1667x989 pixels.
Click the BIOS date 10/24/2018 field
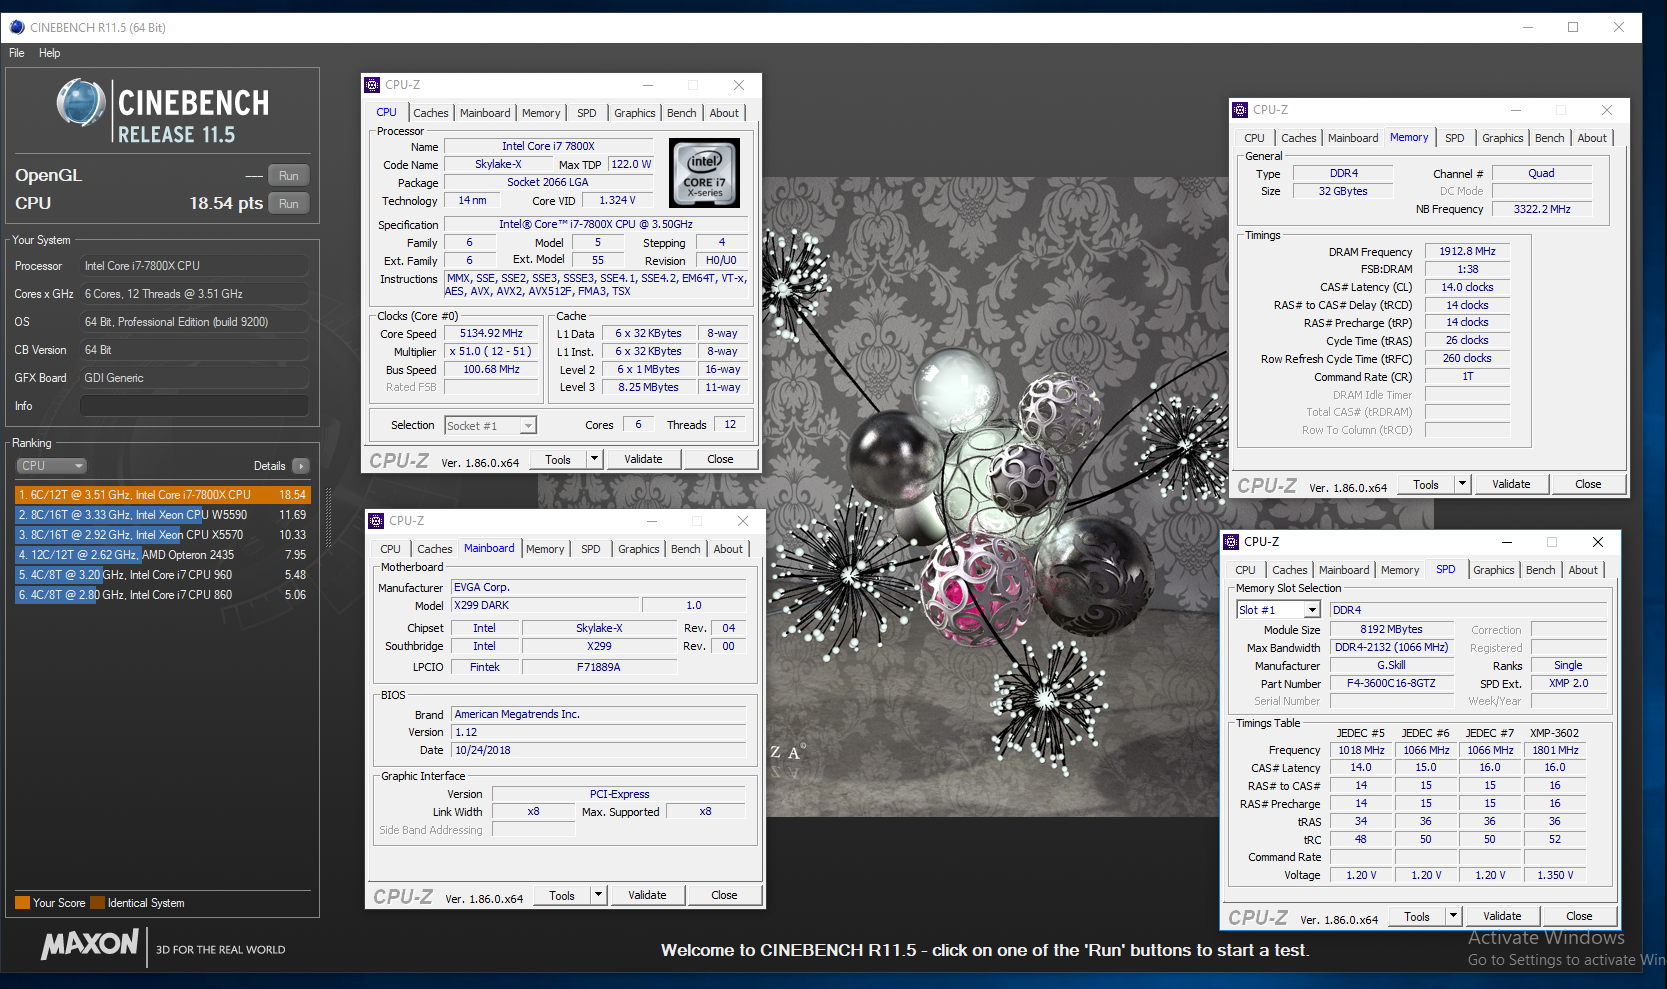599,751
